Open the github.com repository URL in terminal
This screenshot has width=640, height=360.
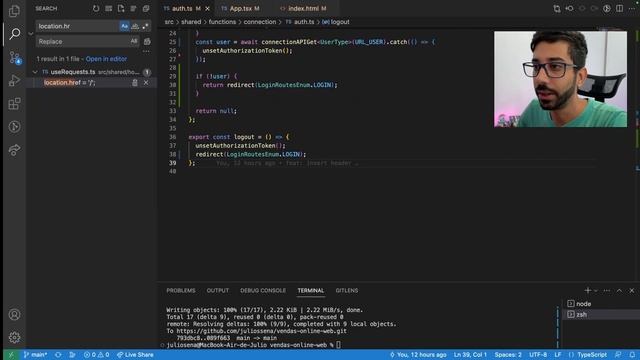[x=262, y=331]
